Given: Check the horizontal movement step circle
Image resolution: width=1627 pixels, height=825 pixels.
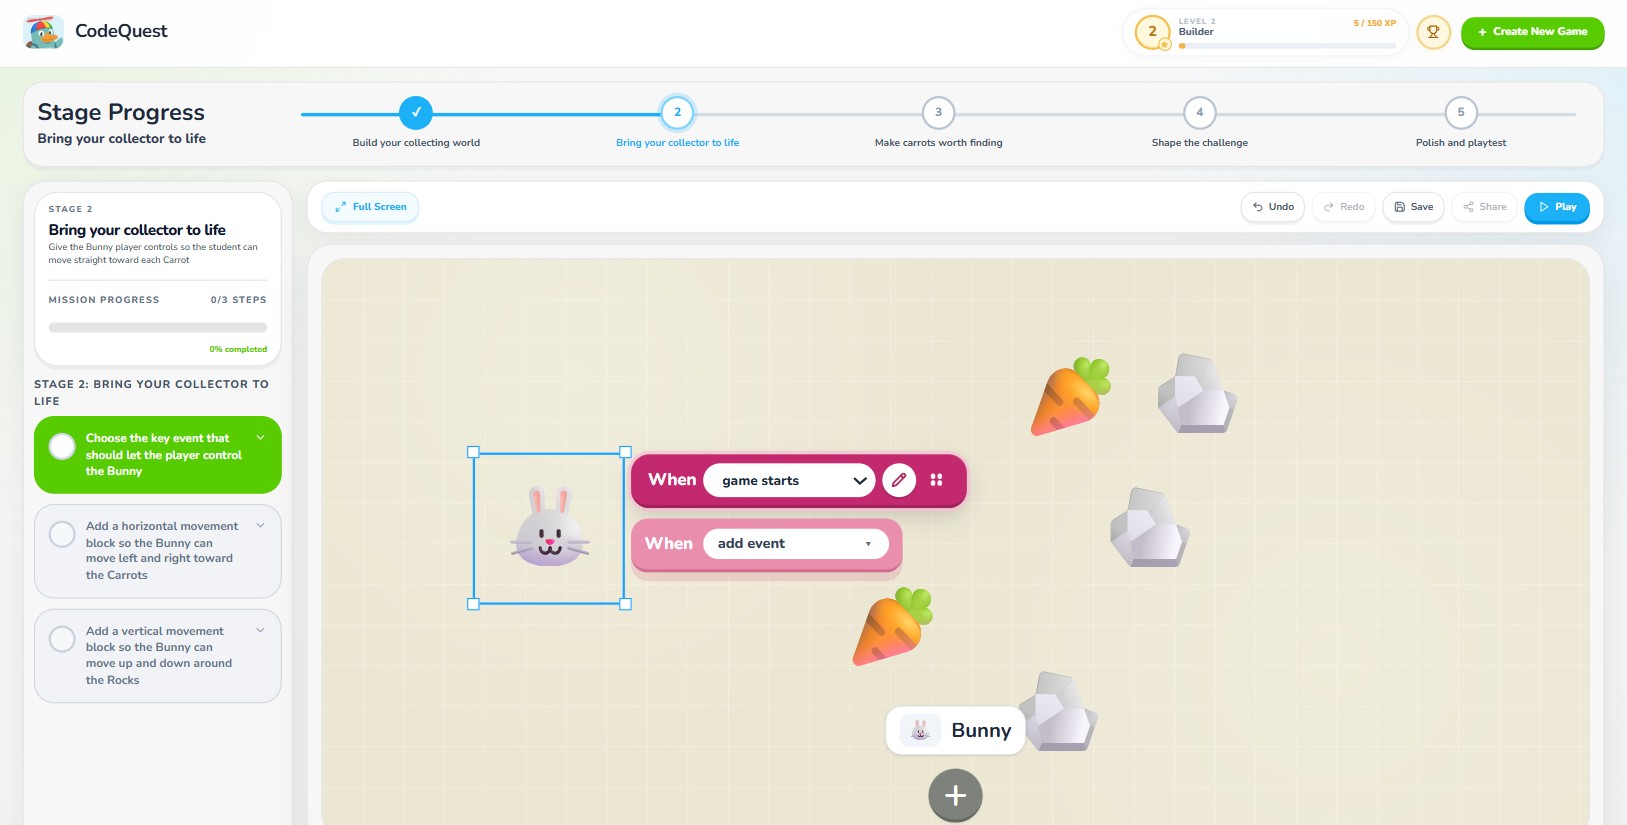Looking at the screenshot, I should coord(62,534).
